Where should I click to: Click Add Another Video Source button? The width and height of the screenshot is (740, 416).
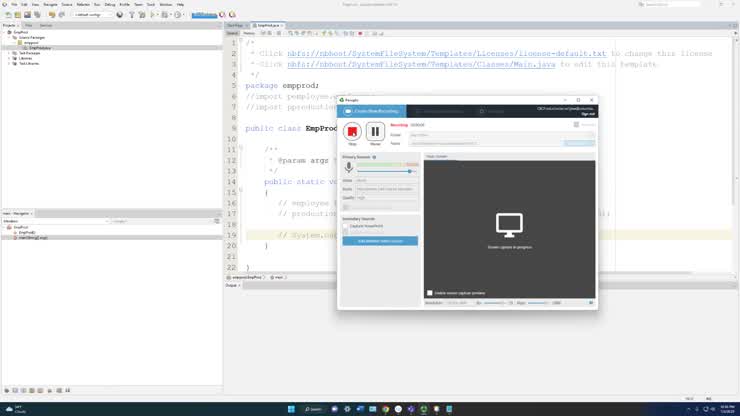tap(380, 241)
